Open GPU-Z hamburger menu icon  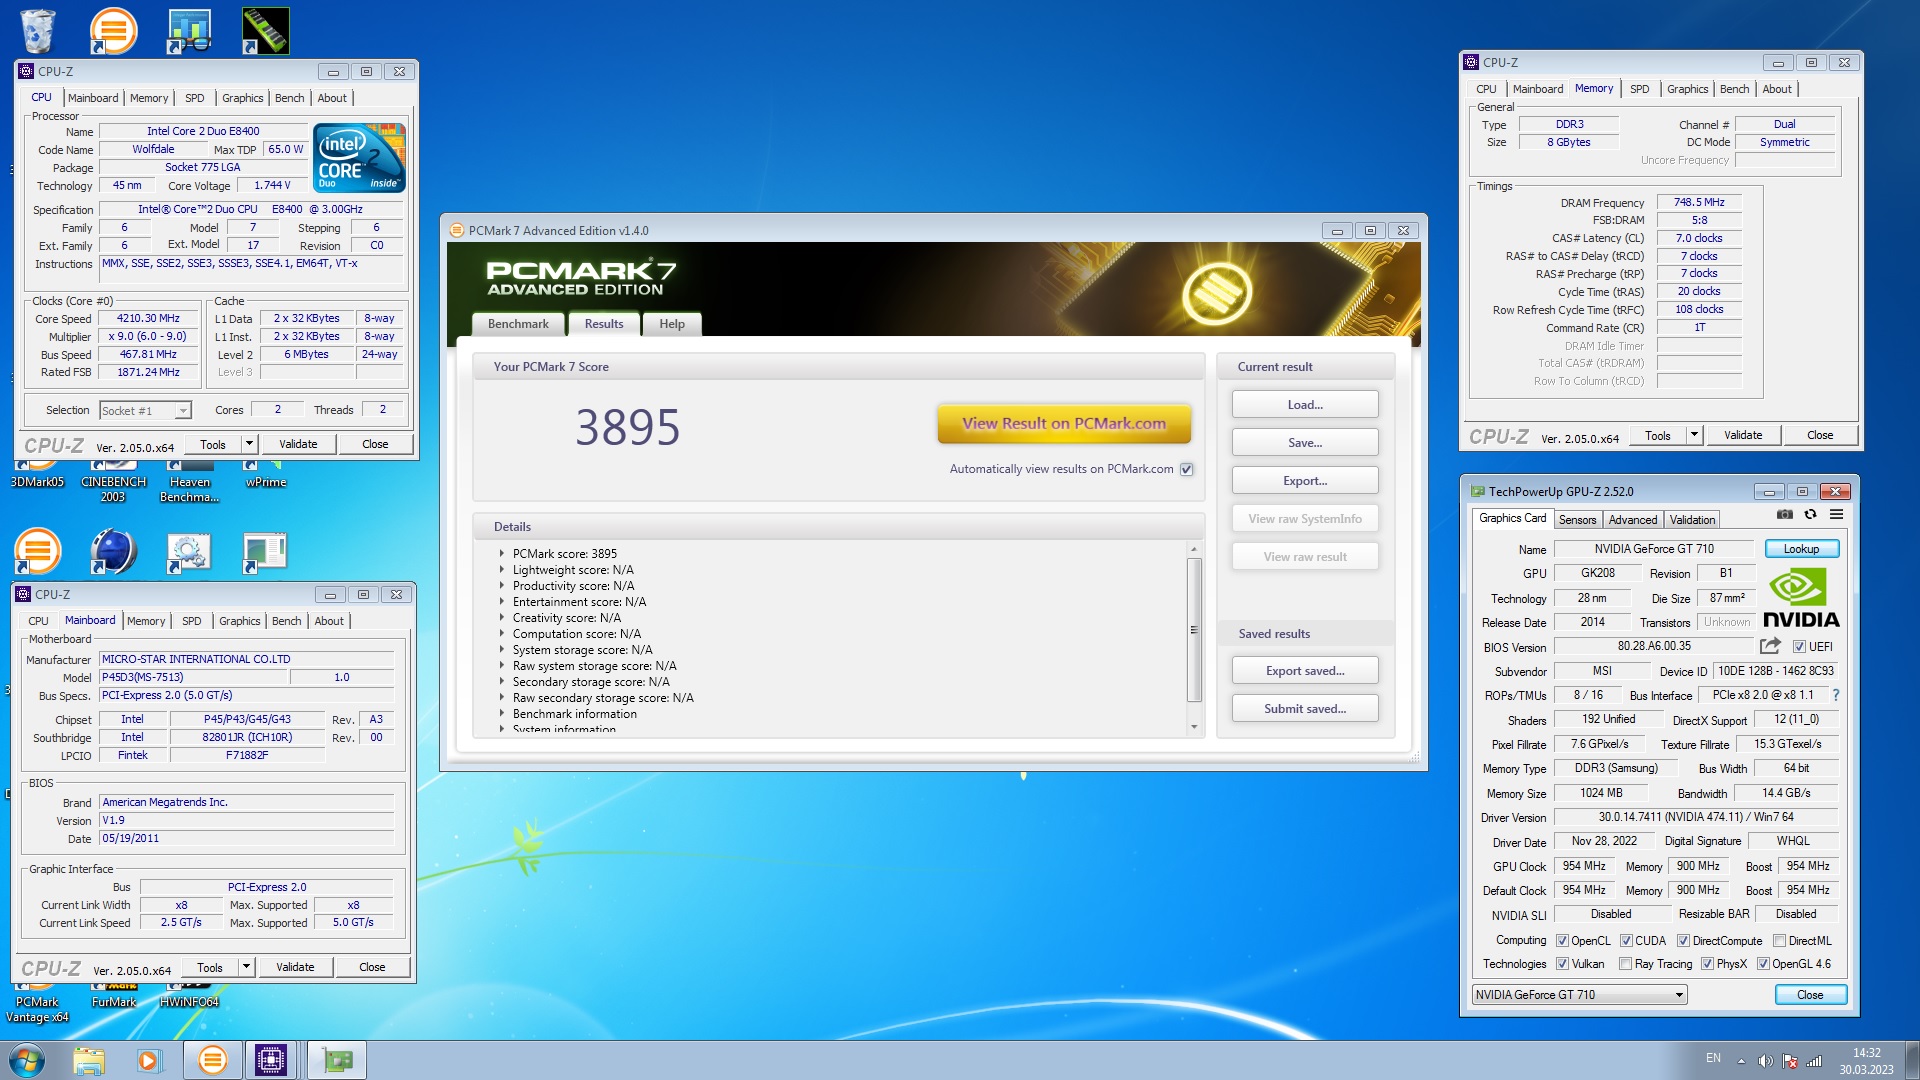(1836, 515)
